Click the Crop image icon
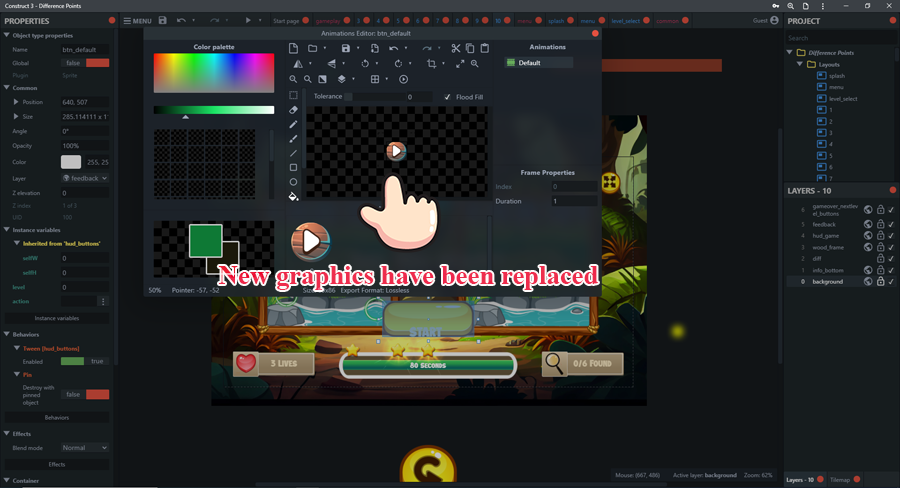The width and height of the screenshot is (900, 488). pos(431,63)
